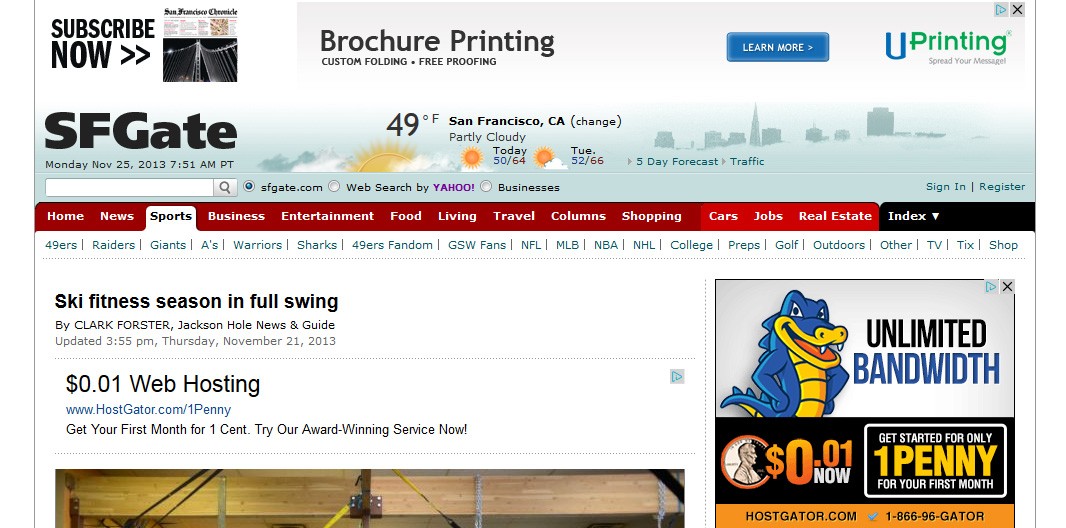Click the HostGator alligator mascot
The width and height of the screenshot is (1066, 528).
[x=785, y=353]
